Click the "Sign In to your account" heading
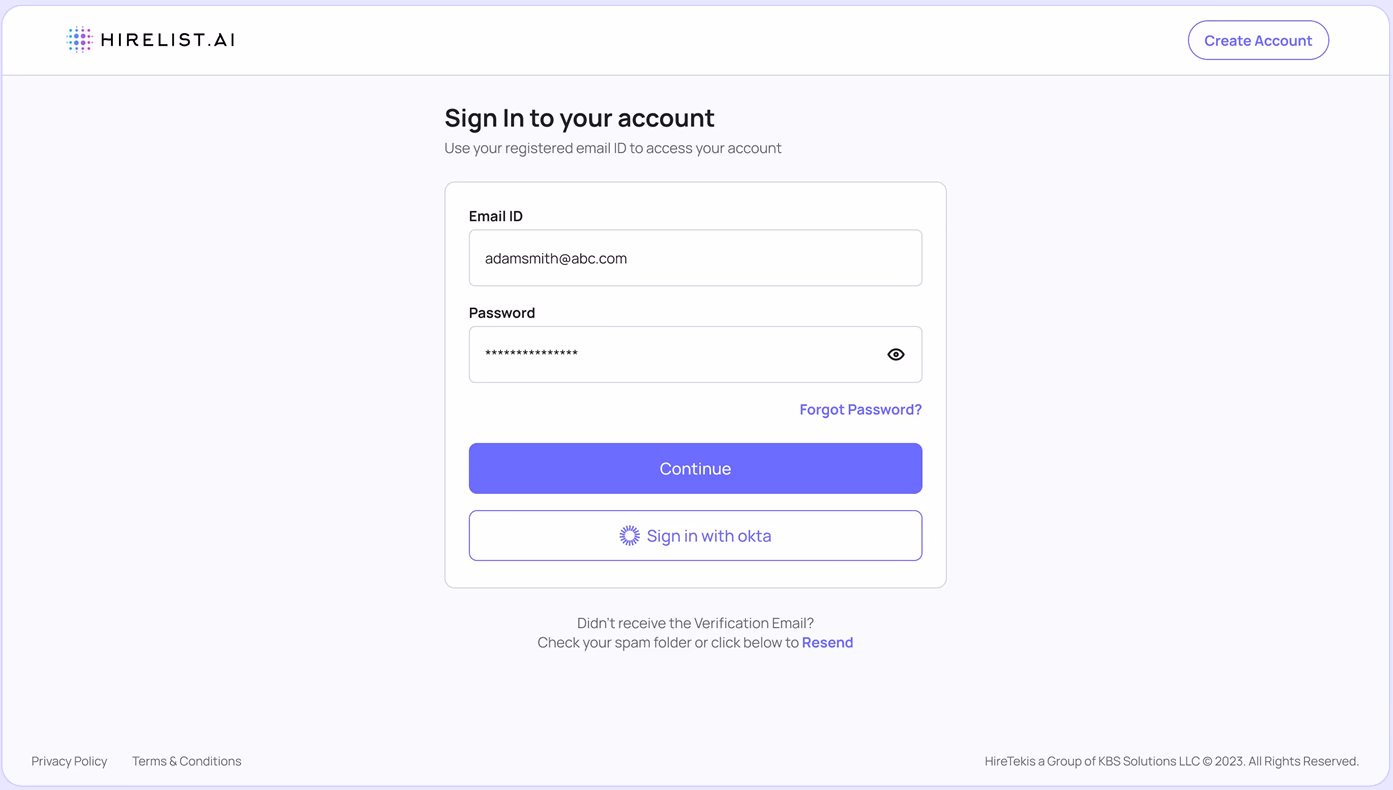This screenshot has height=790, width=1393. point(579,118)
